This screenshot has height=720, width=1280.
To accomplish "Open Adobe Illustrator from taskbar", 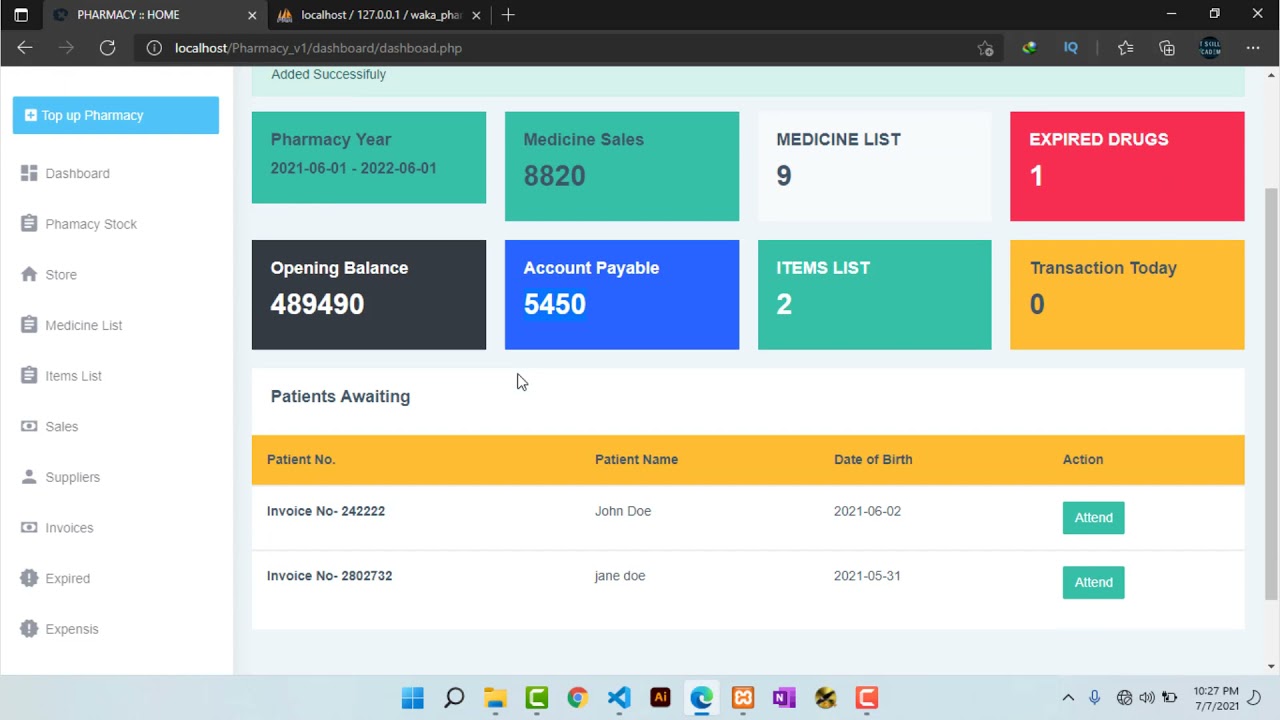I will click(660, 697).
